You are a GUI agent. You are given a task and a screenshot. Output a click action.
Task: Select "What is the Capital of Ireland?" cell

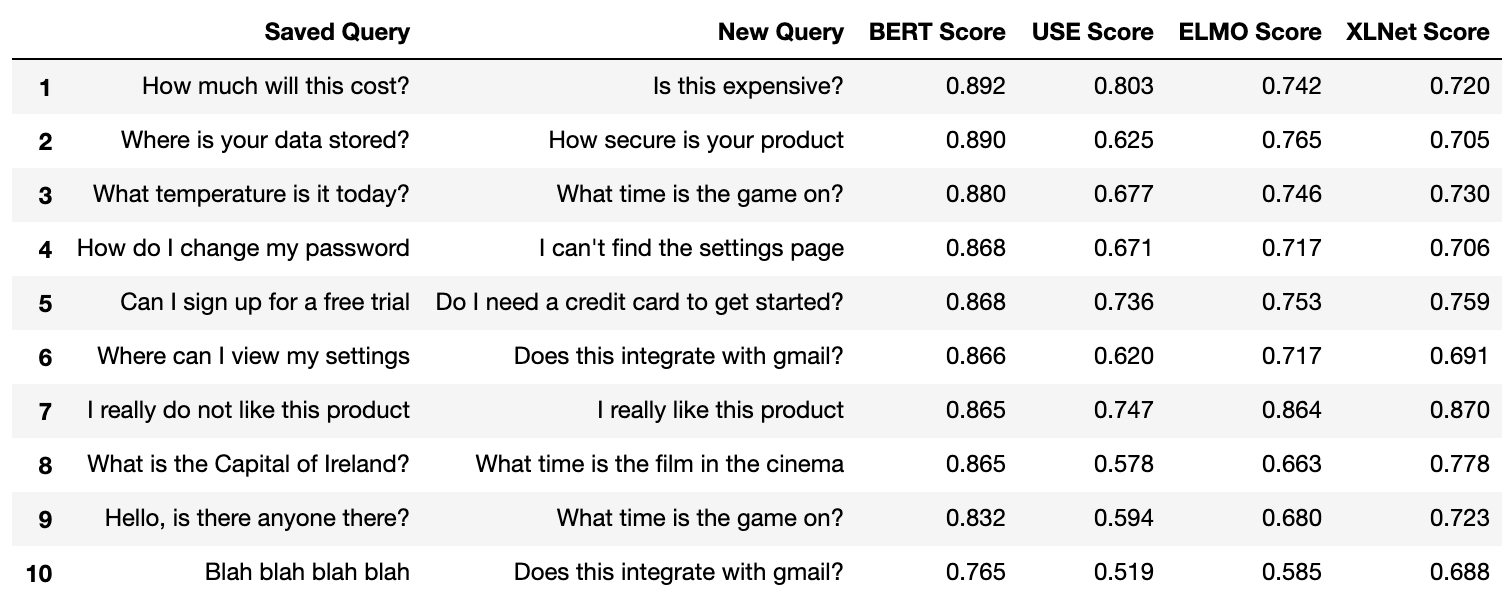point(248,464)
